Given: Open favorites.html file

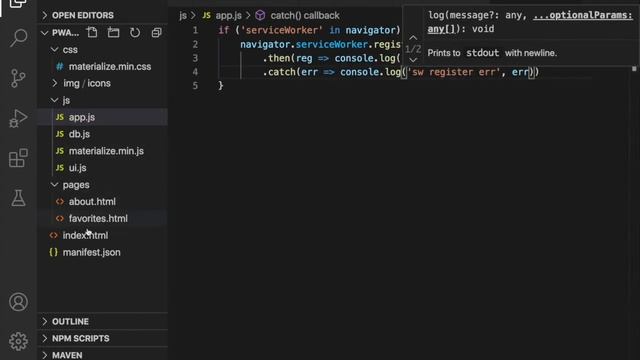Looking at the screenshot, I should pos(102,218).
